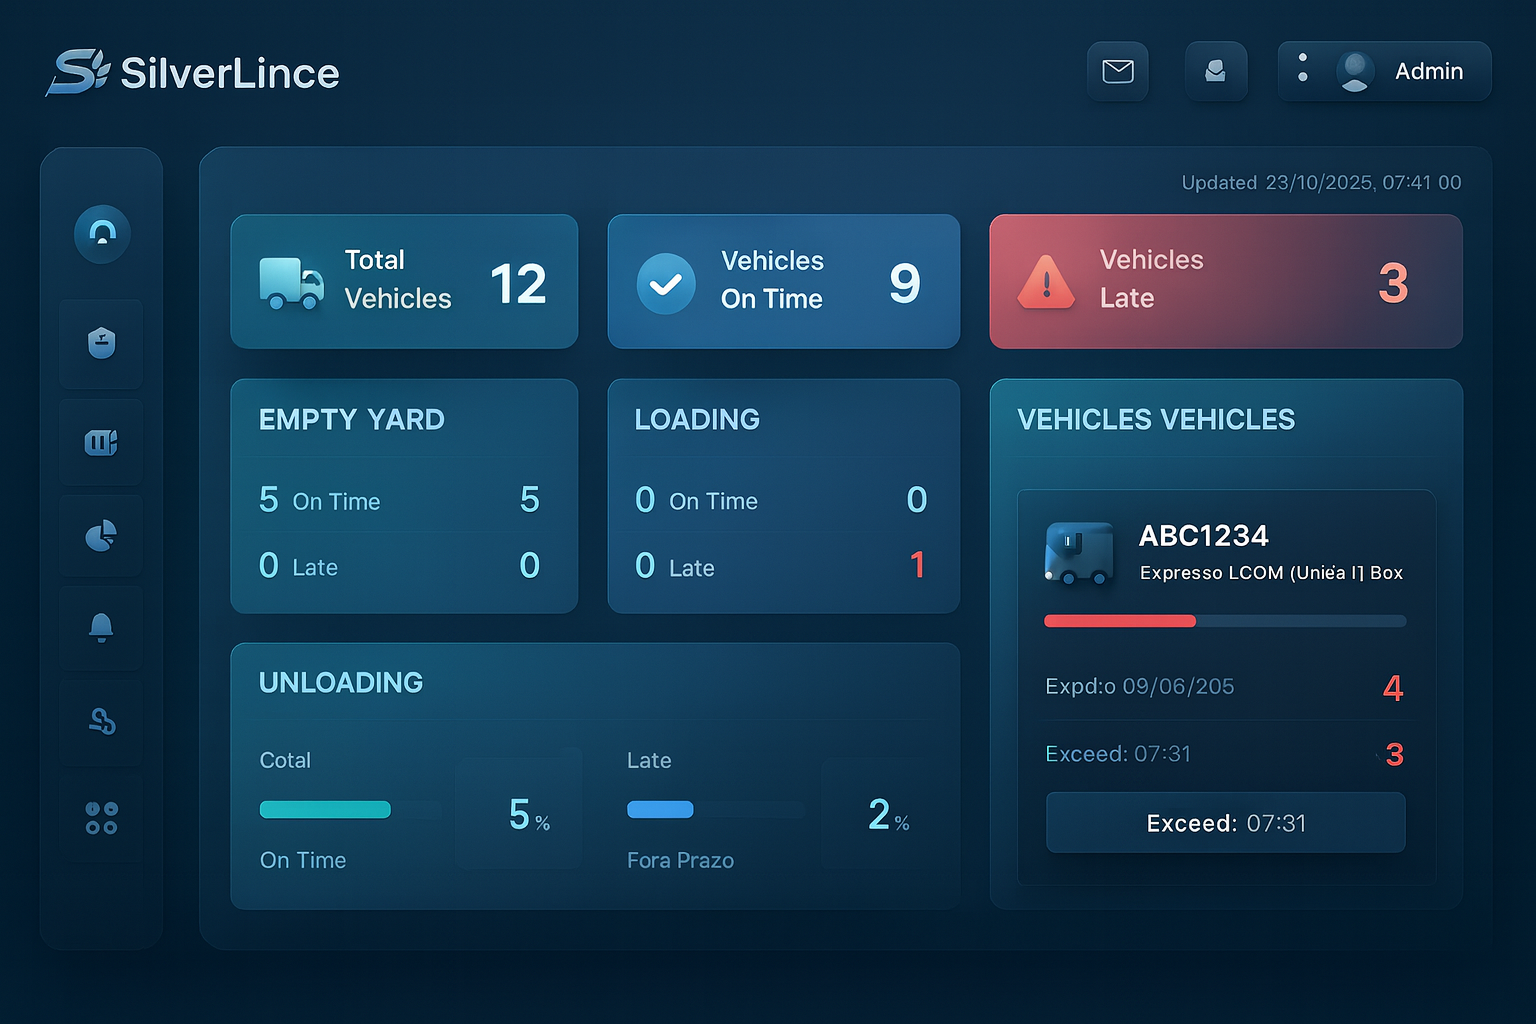Open the shield icon in sidebar

[102, 343]
